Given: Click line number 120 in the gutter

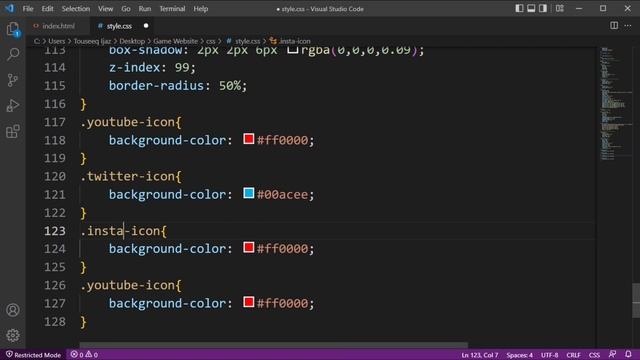Looking at the screenshot, I should pyautogui.click(x=55, y=176).
